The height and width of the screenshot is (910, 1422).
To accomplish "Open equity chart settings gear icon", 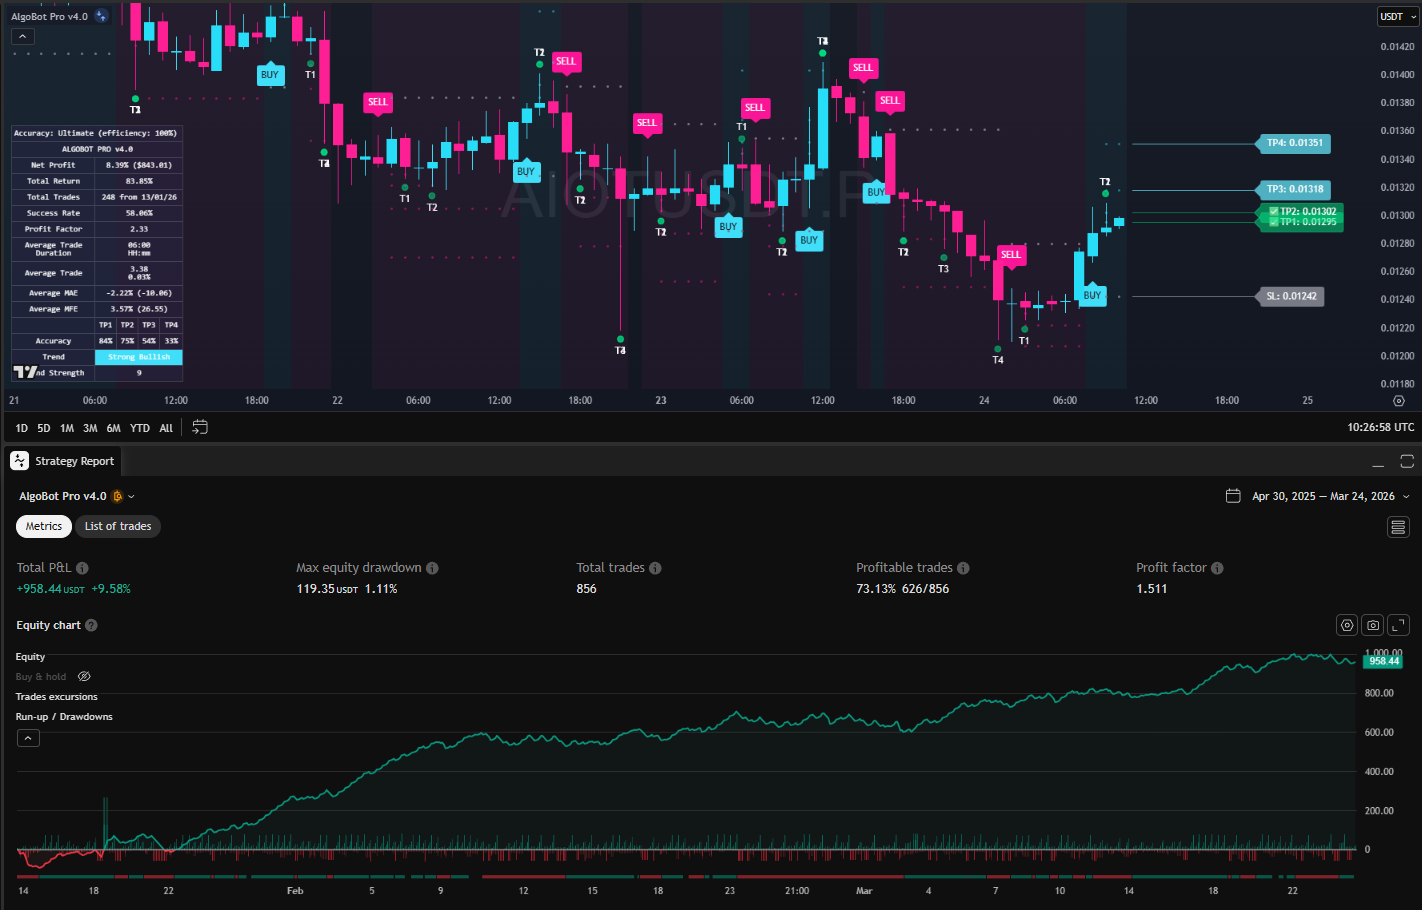I will [x=1347, y=625].
